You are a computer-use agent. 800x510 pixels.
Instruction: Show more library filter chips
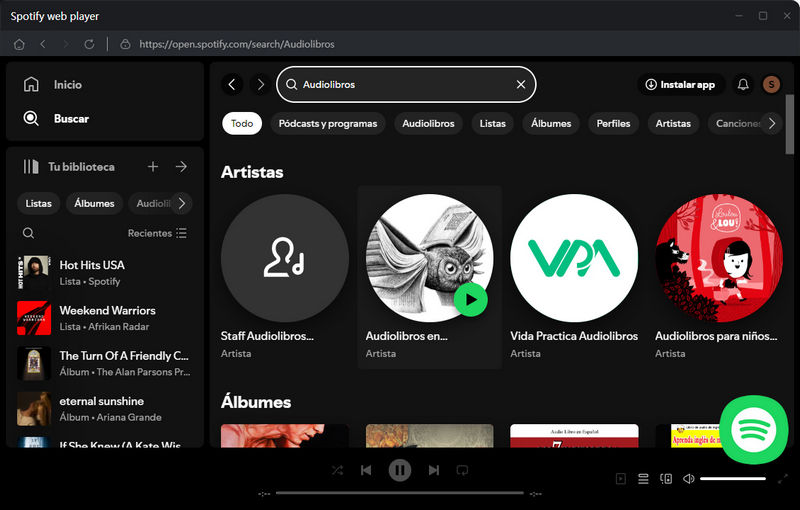coord(182,203)
